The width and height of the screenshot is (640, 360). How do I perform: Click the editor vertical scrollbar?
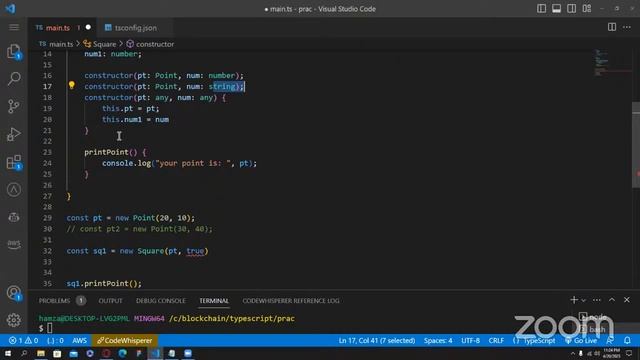636,145
